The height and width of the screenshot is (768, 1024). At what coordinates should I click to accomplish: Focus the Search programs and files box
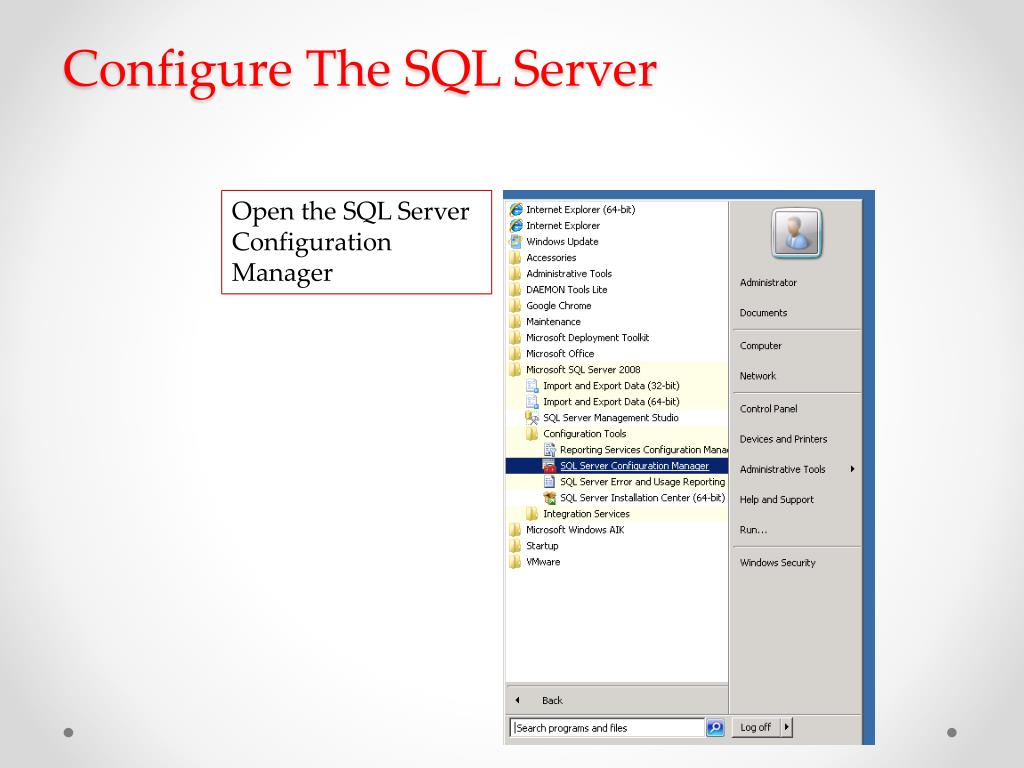607,728
